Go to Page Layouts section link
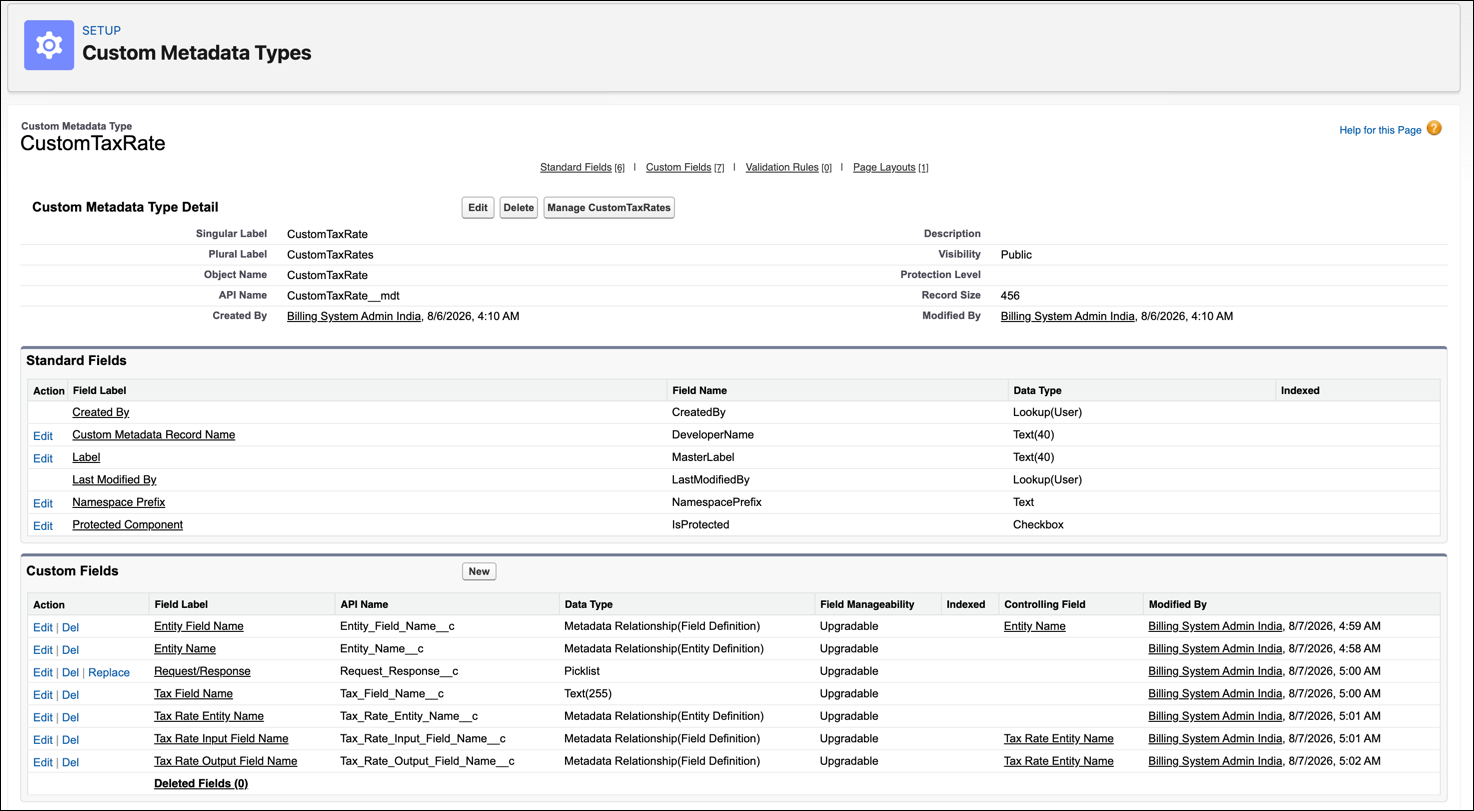Screen dimensions: 1474x811 884,167
